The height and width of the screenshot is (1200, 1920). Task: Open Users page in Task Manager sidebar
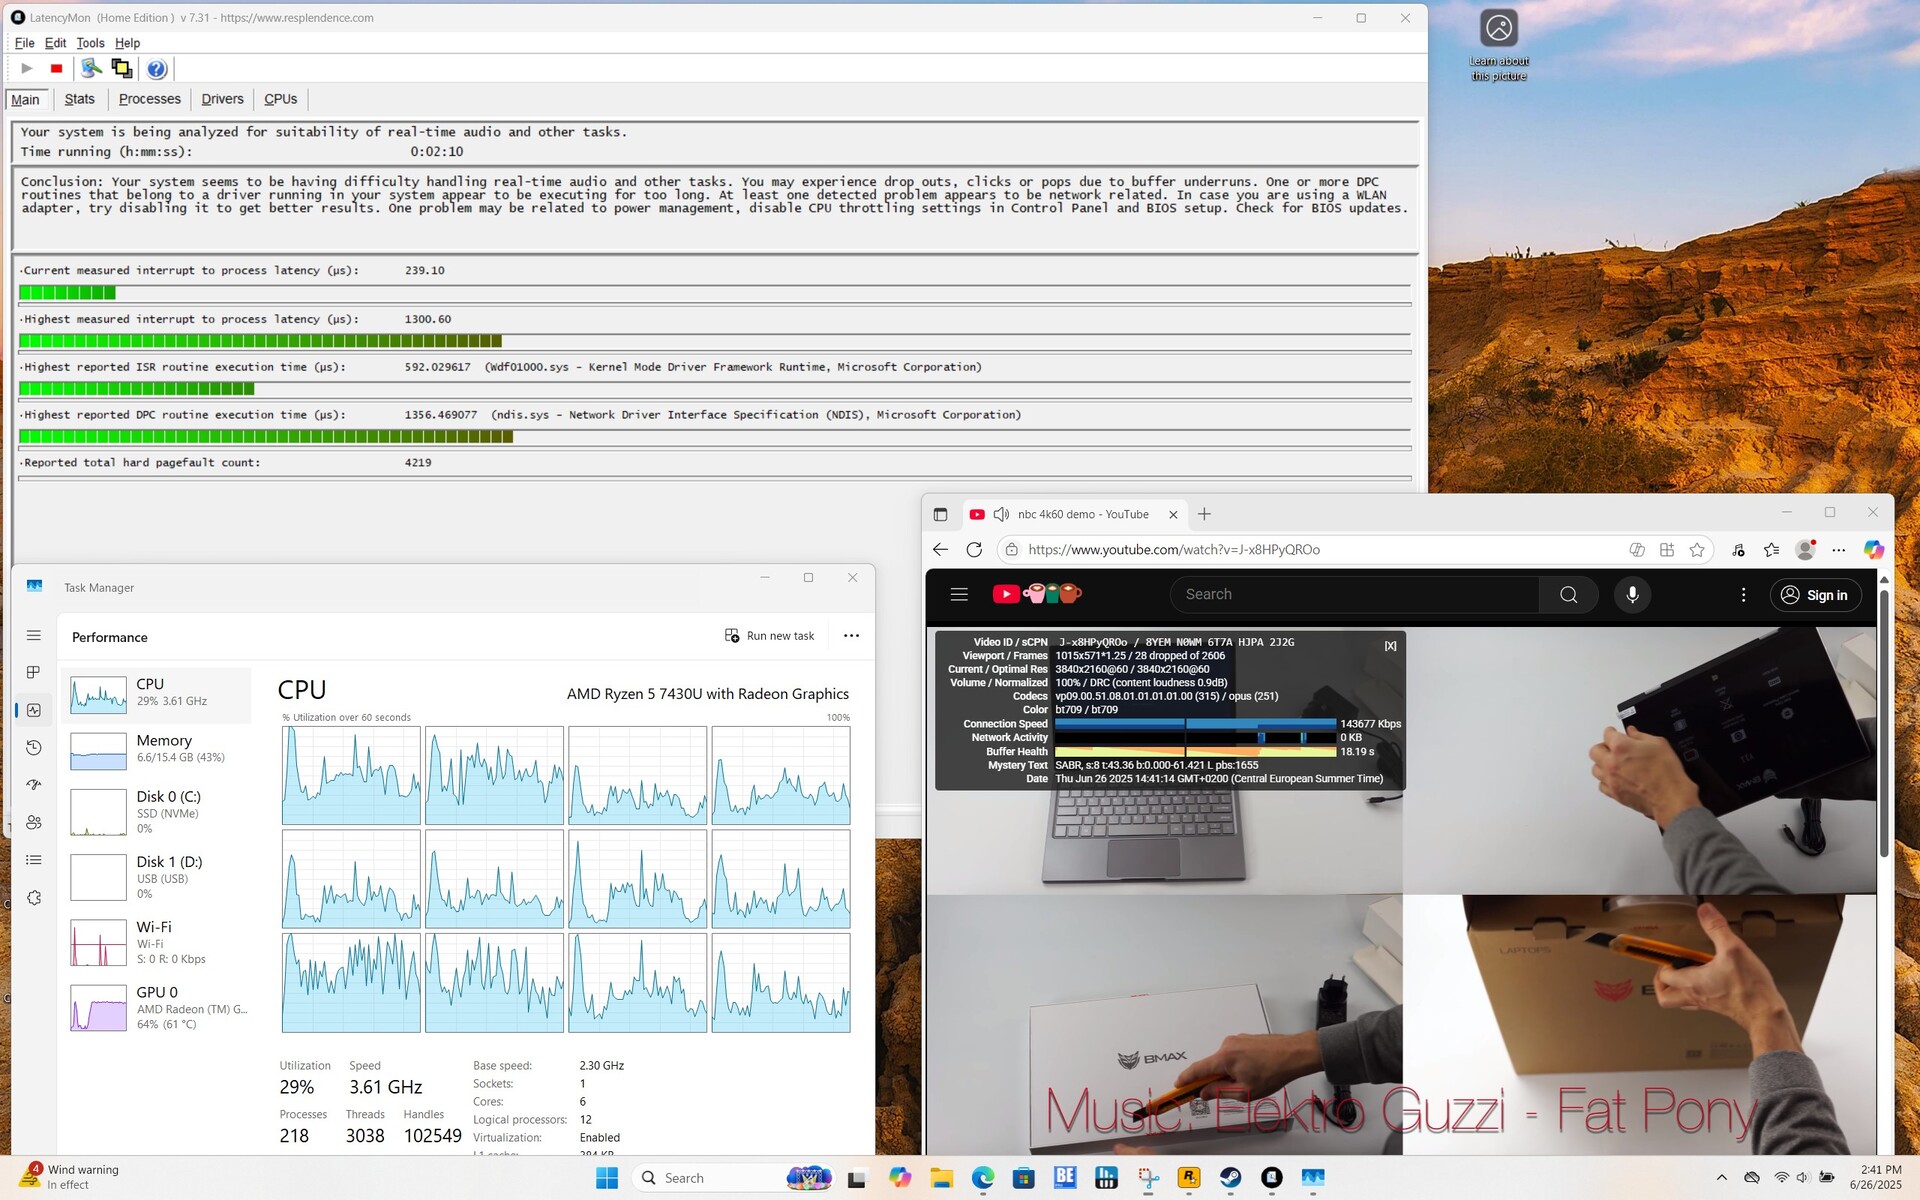tap(34, 822)
